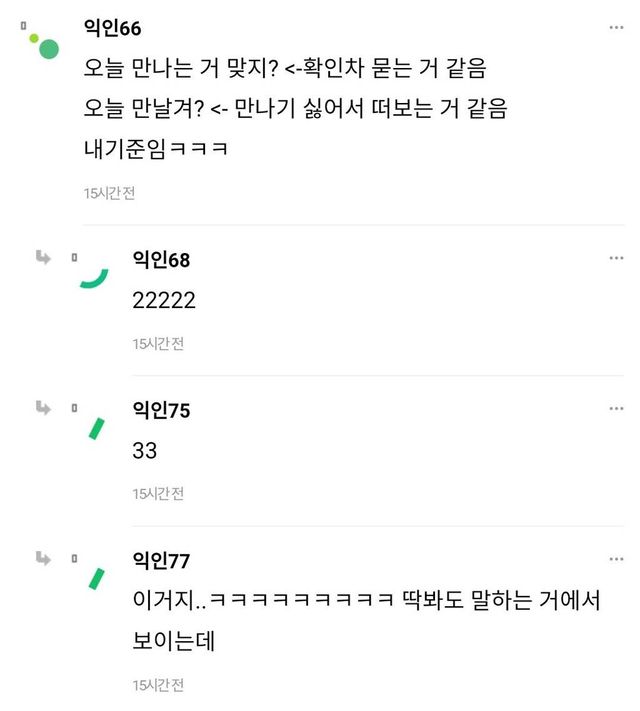Click the 15시간전 timestamp under 익인66's comment
The height and width of the screenshot is (711, 640).
pos(109,194)
